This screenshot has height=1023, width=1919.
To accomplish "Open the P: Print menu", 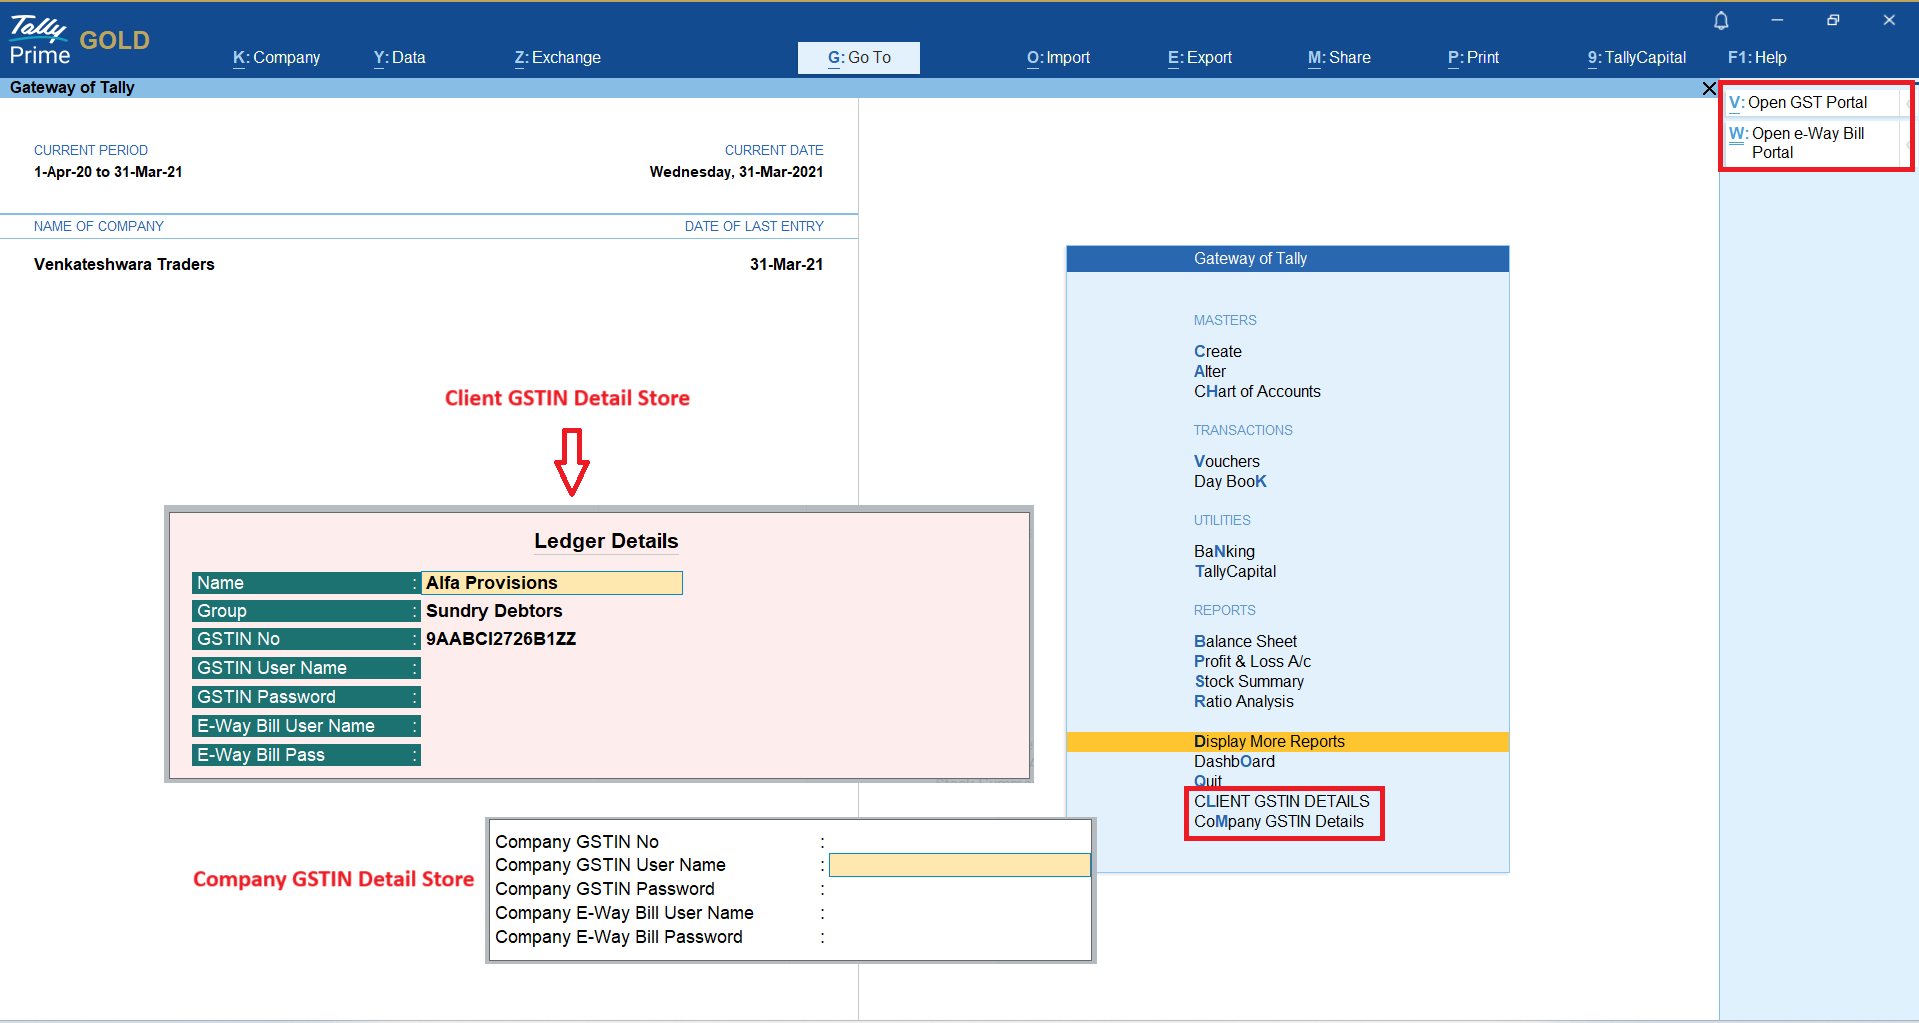I will click(1473, 58).
